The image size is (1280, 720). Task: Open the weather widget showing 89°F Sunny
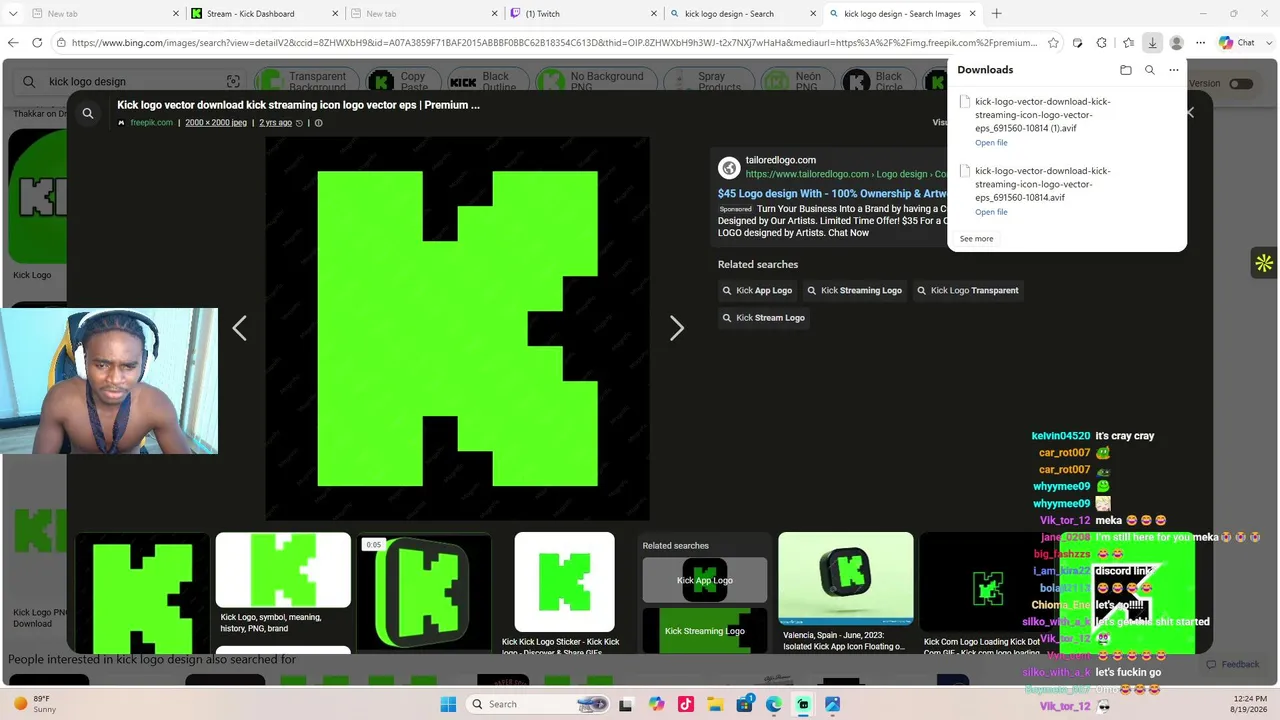(36, 704)
